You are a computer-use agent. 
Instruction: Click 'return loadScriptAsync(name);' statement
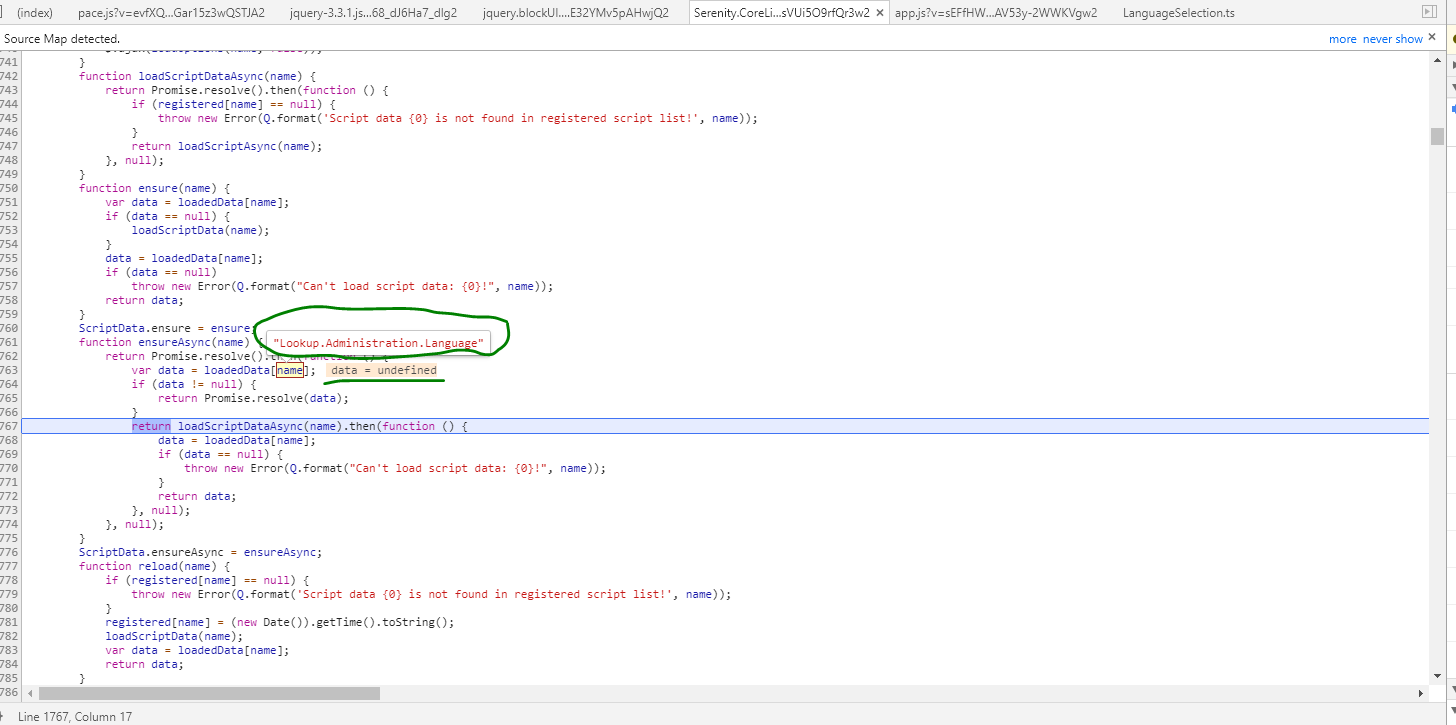coord(228,146)
